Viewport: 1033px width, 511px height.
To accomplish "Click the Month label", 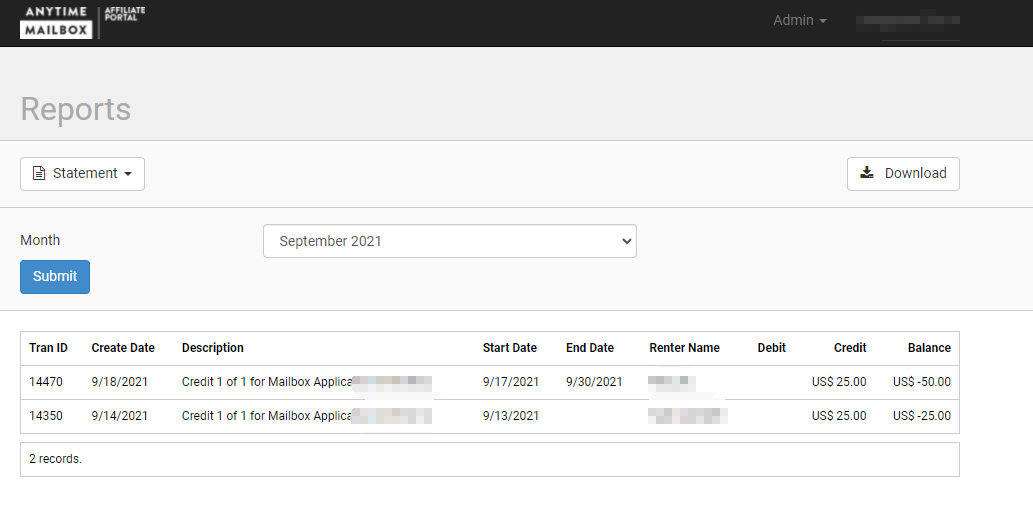I will coord(40,240).
